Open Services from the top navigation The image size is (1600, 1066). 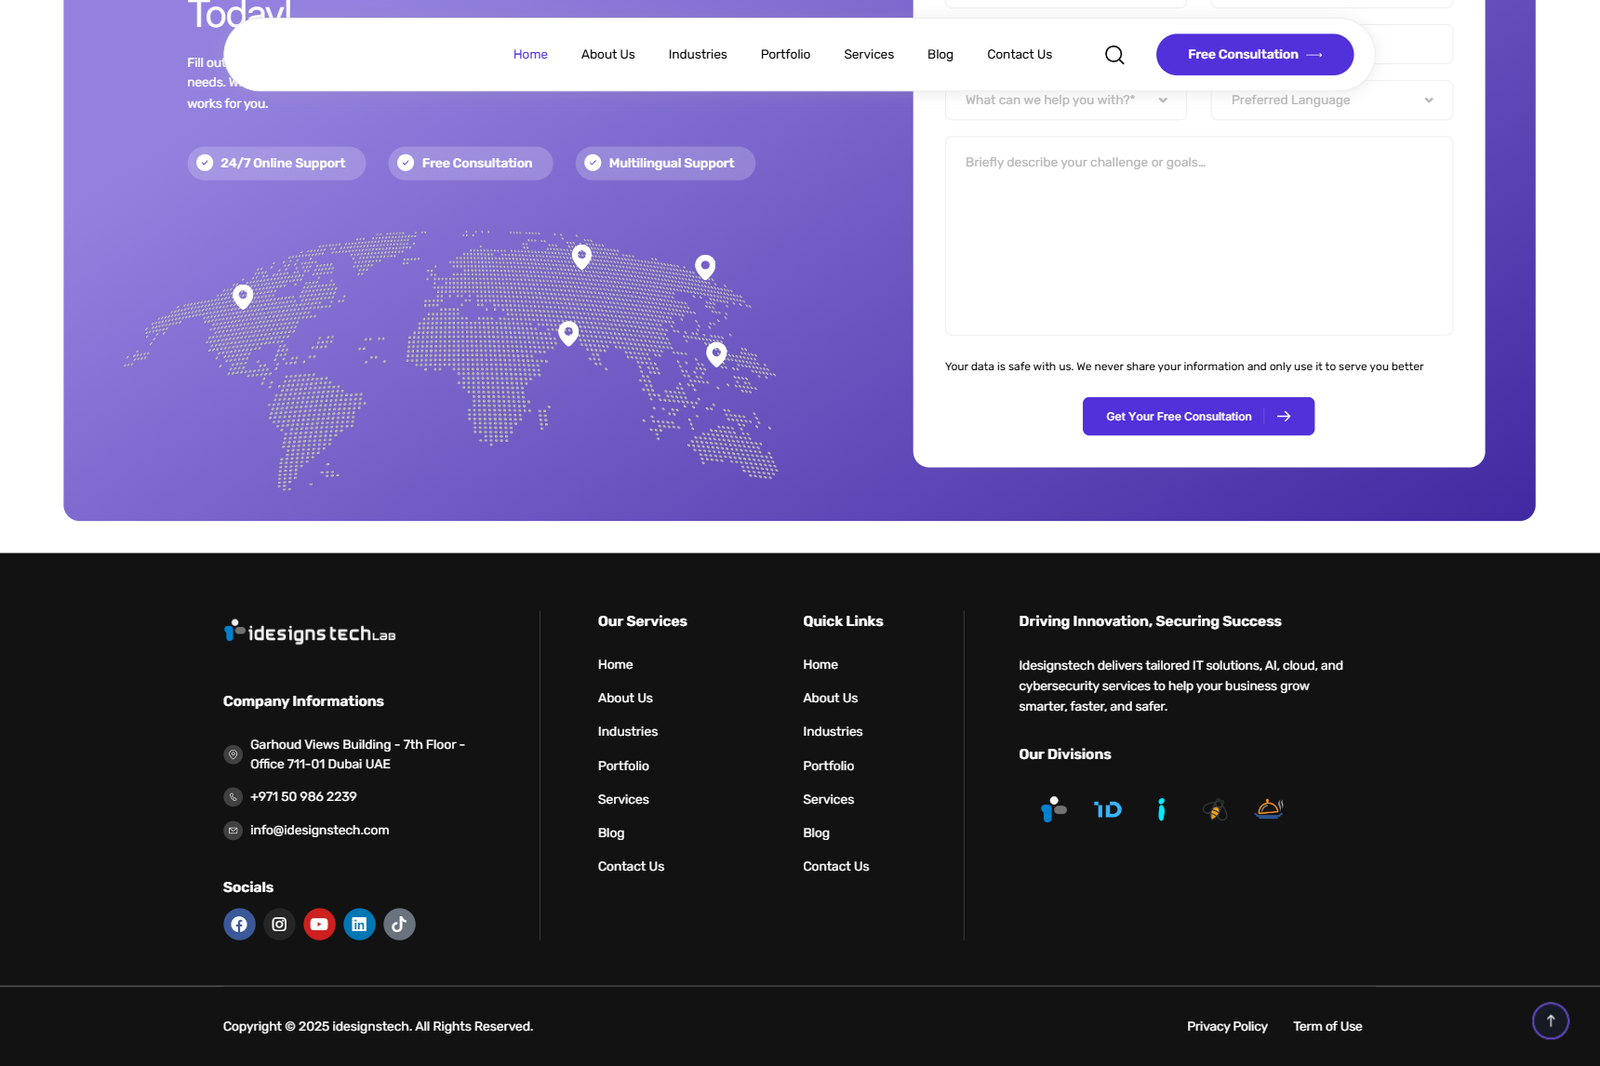(868, 55)
